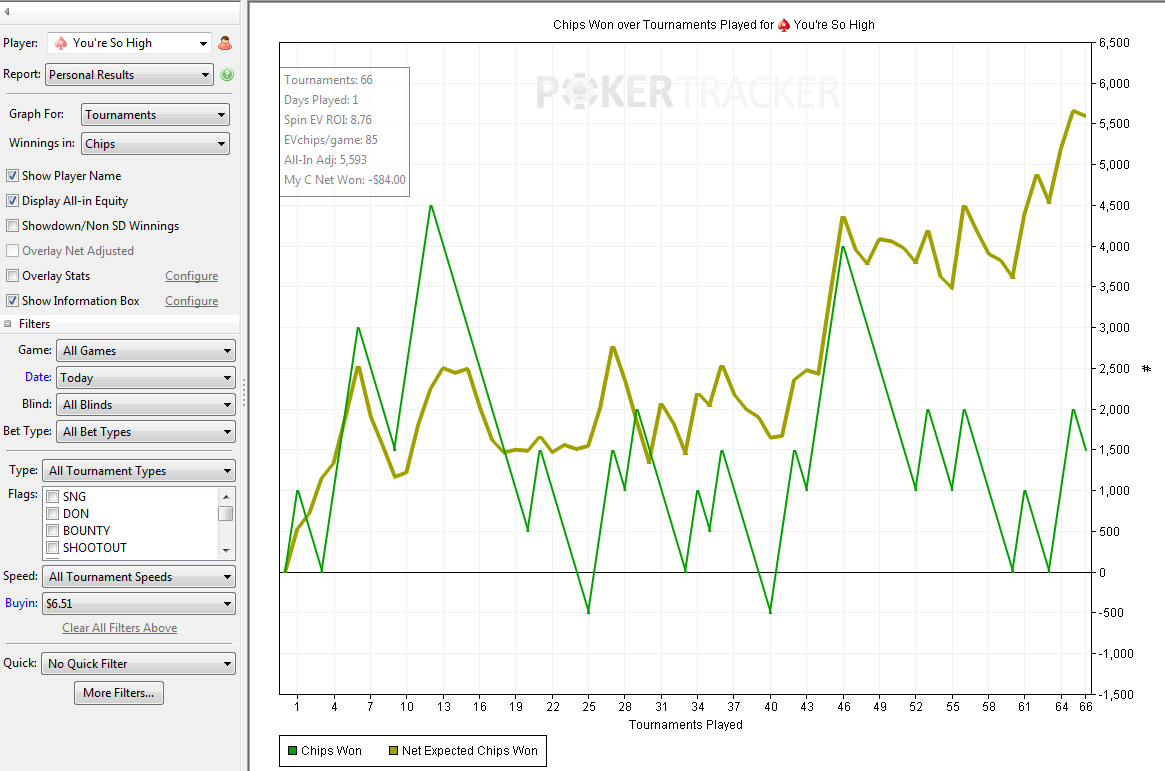This screenshot has height=771, width=1165.
Task: Click the player profile icon
Action: coord(224,43)
